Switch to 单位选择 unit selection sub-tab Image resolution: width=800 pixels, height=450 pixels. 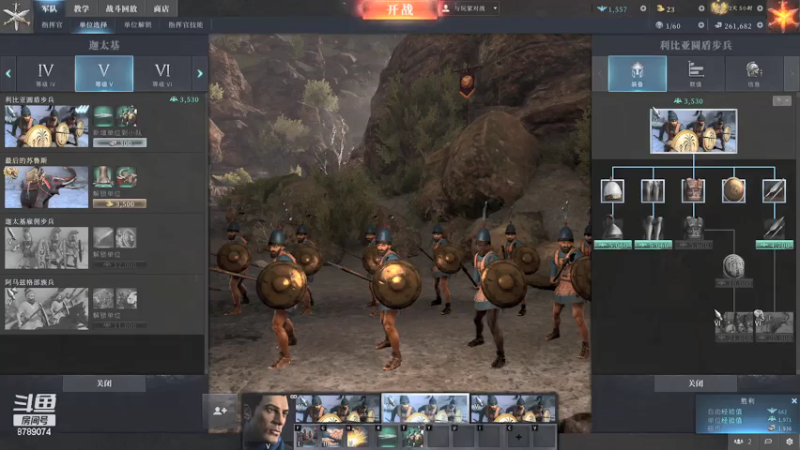[x=93, y=24]
